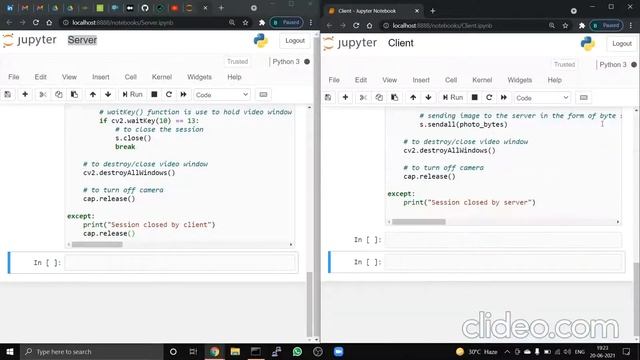Save the Client notebook with the save icon
Image resolution: width=640 pixels, height=360 pixels.
328,98
